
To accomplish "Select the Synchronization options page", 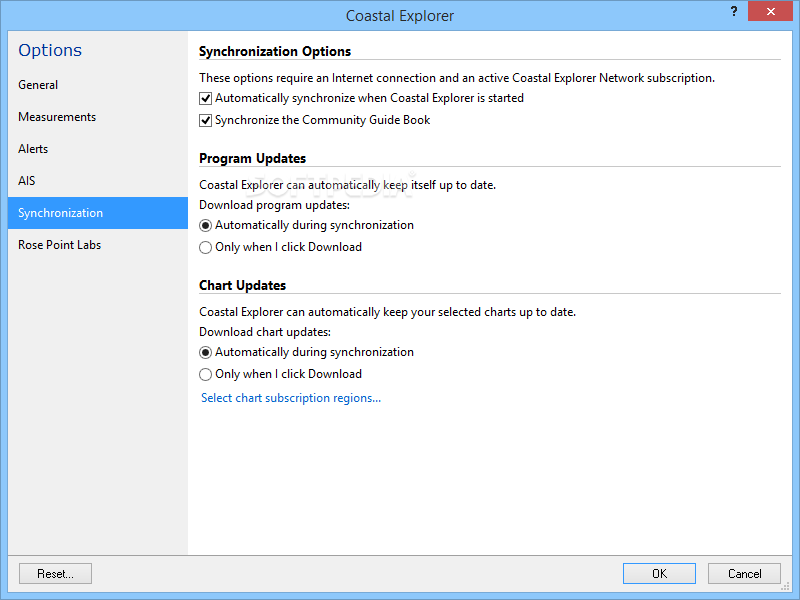I will (x=97, y=213).
